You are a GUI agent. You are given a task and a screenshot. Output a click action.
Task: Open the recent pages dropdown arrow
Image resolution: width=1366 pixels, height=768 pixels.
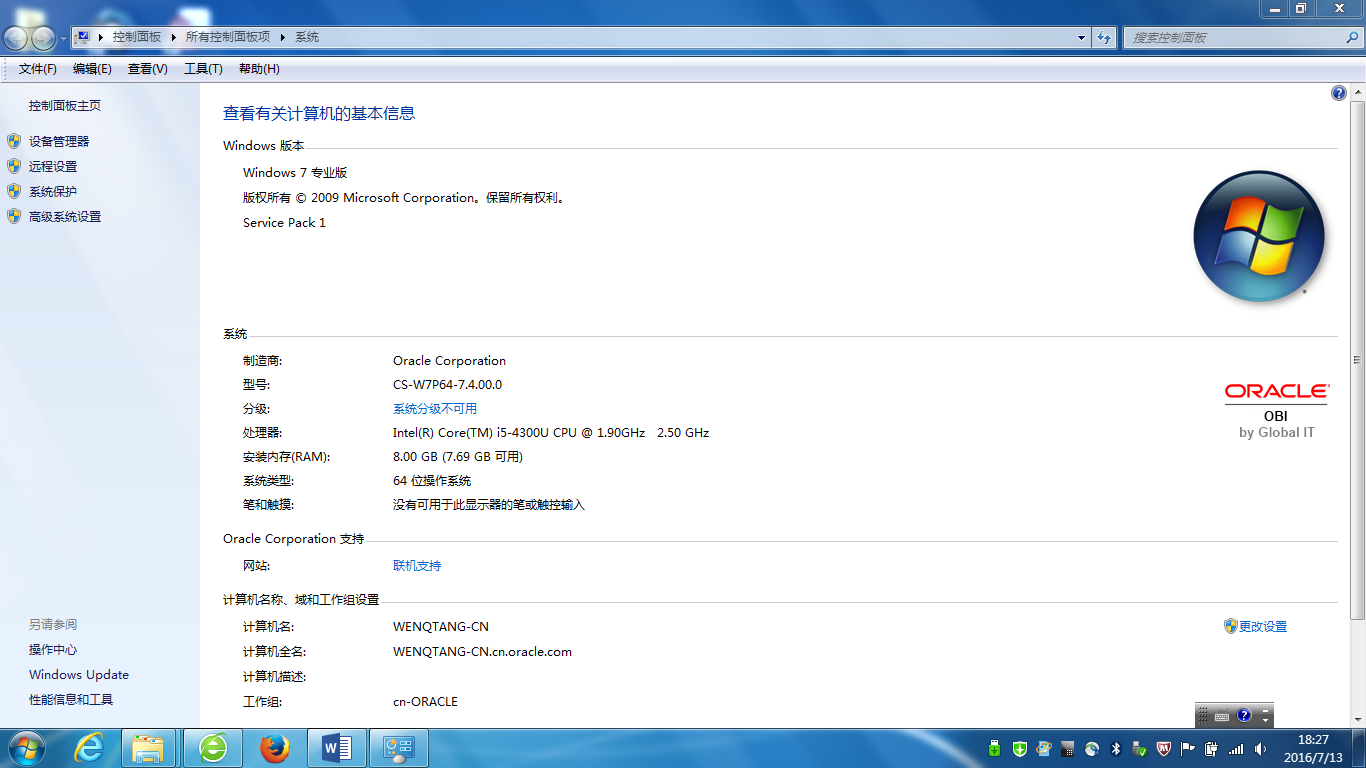tap(63, 38)
